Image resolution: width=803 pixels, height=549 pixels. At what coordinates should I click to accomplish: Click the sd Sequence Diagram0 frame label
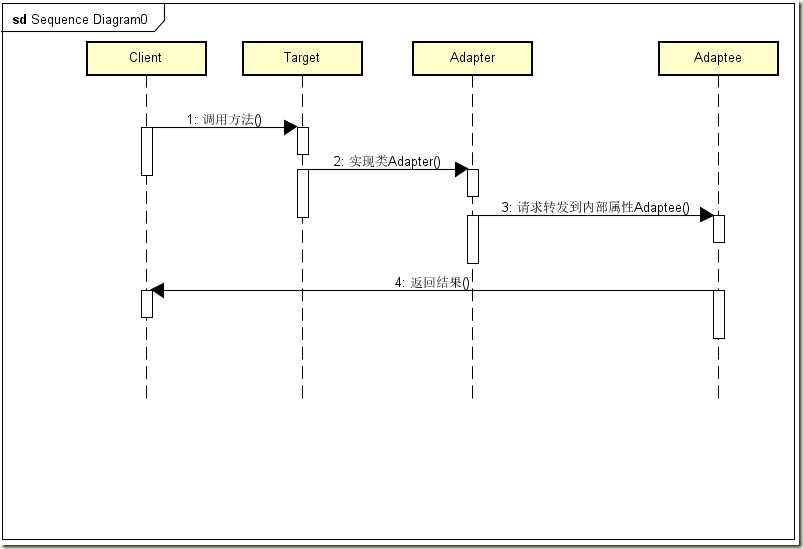(x=80, y=19)
